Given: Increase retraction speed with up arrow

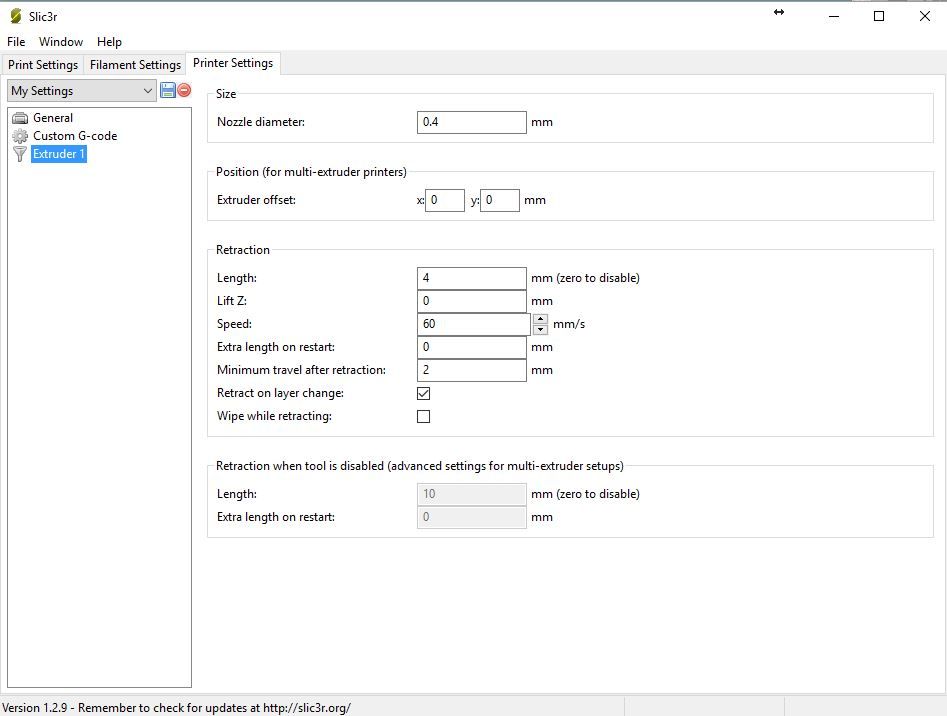Looking at the screenshot, I should coord(541,319).
